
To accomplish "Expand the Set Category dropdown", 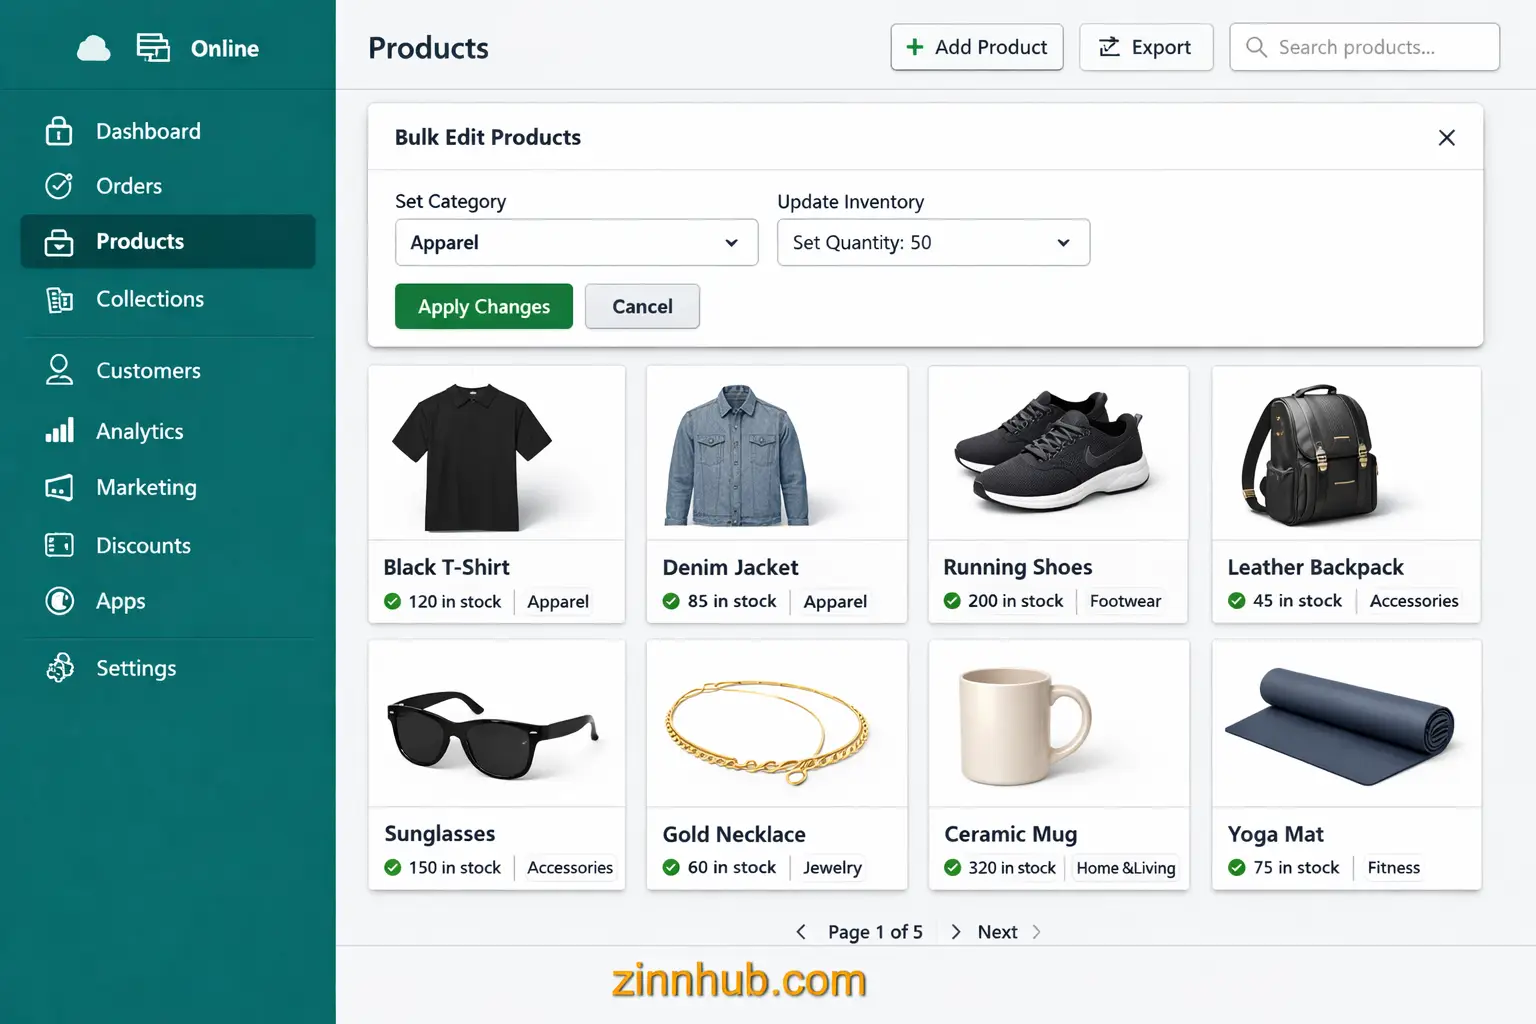I will (577, 242).
